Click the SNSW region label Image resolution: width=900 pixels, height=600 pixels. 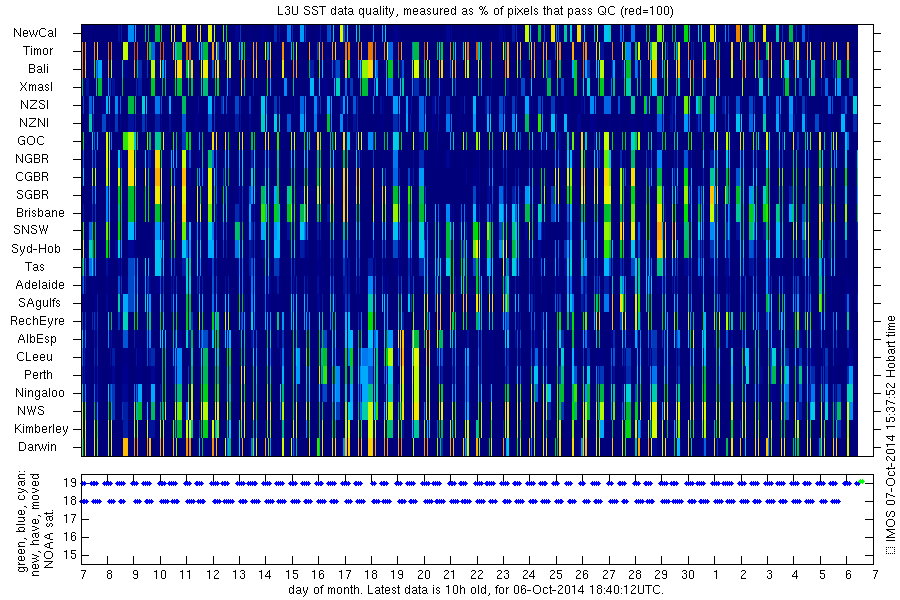point(31,230)
